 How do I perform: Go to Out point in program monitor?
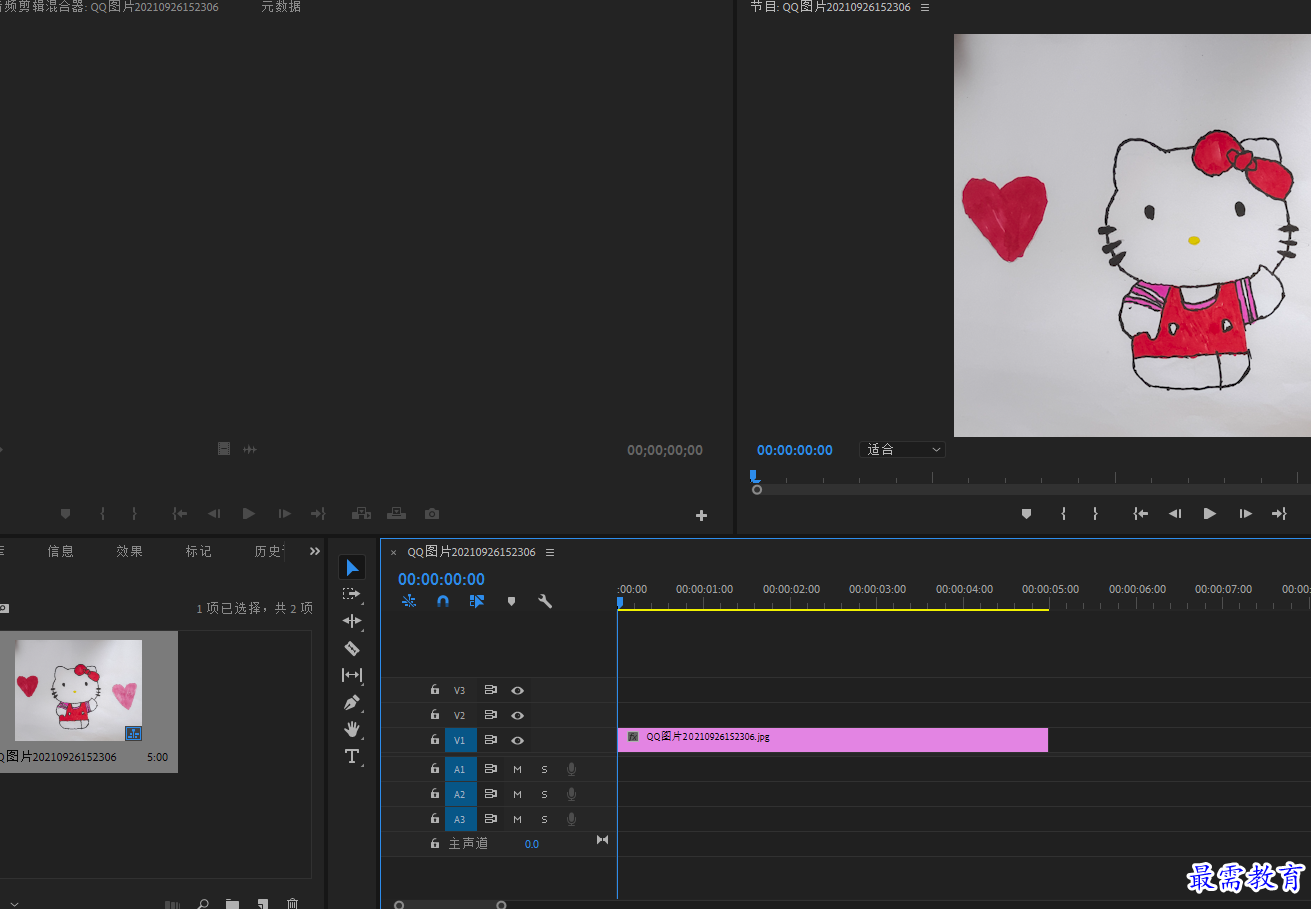click(1279, 514)
